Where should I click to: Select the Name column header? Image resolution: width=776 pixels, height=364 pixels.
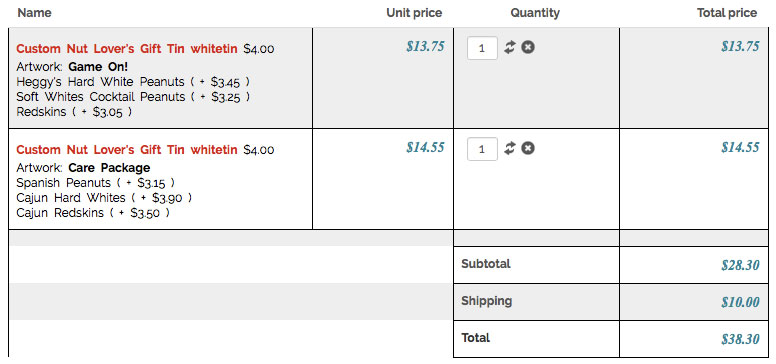point(35,13)
